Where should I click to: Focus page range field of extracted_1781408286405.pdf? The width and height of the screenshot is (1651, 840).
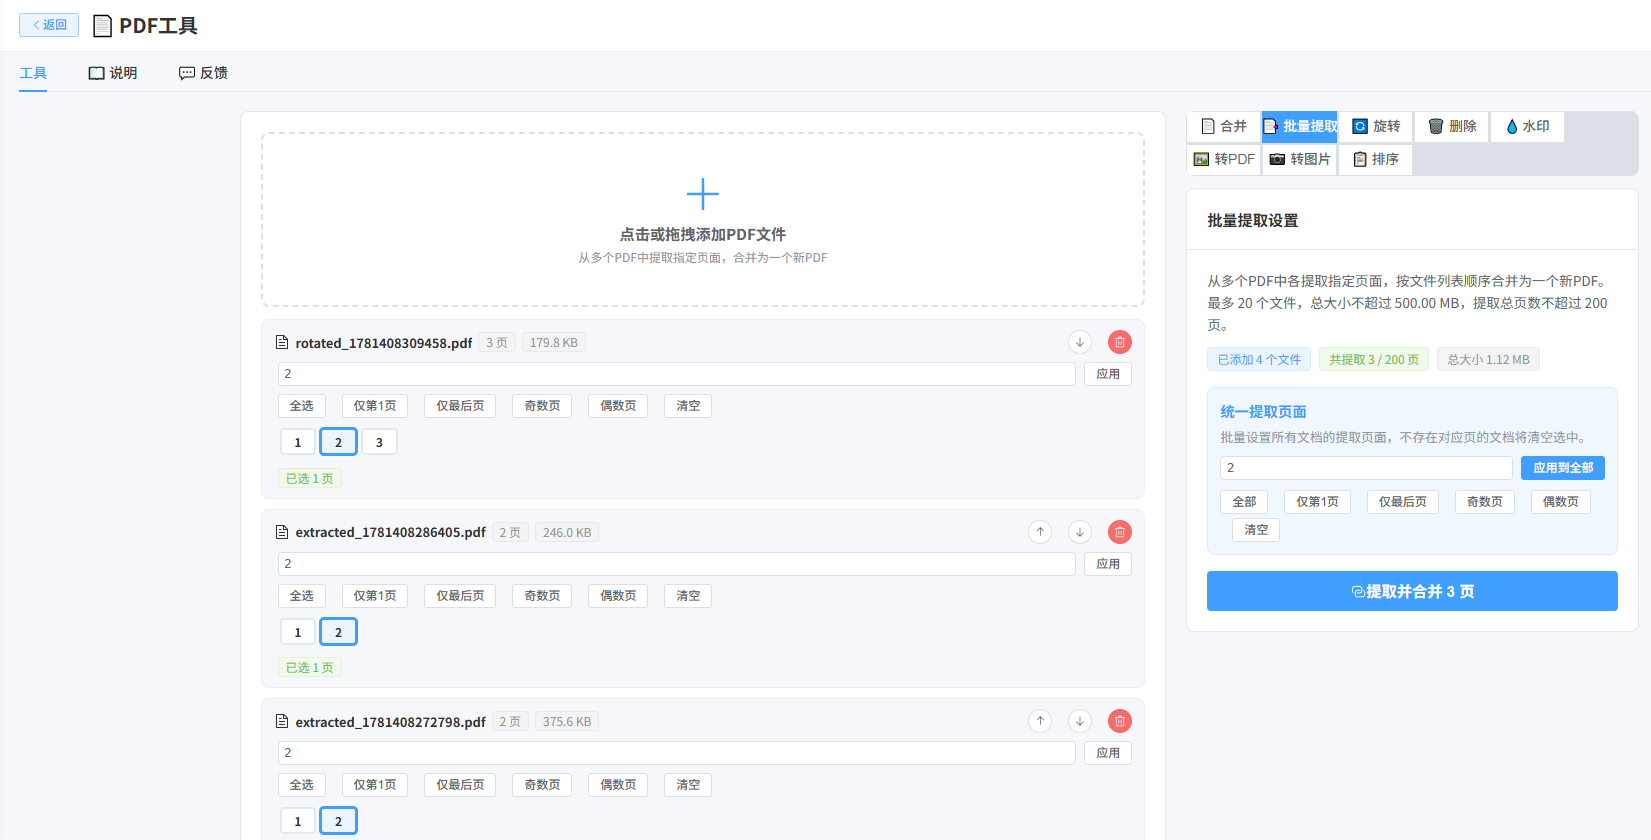pos(677,564)
